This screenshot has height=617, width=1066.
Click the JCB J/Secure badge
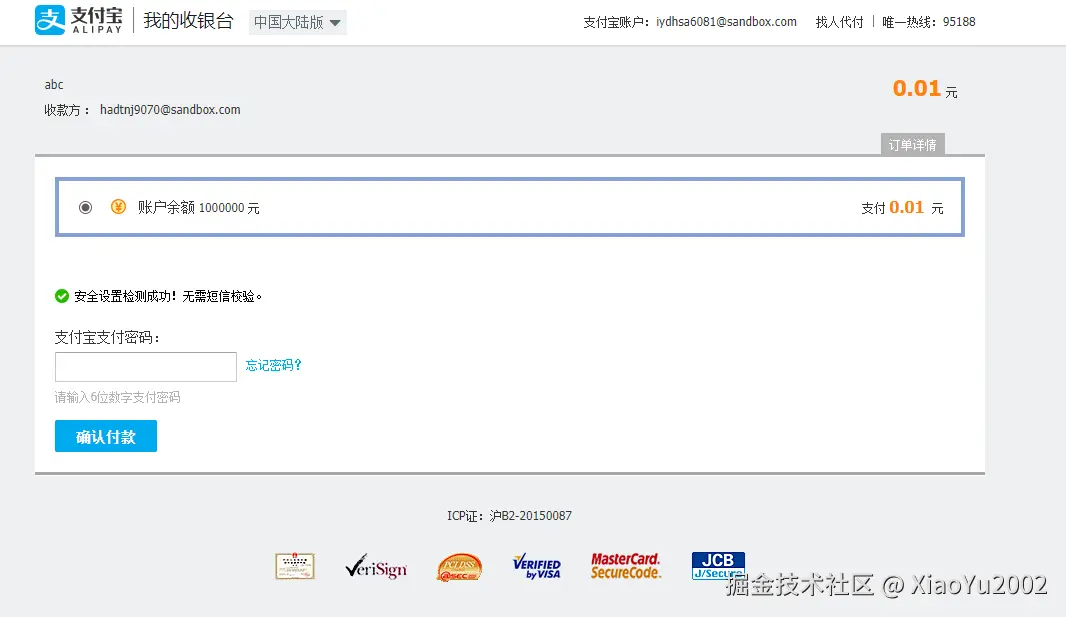point(718,565)
